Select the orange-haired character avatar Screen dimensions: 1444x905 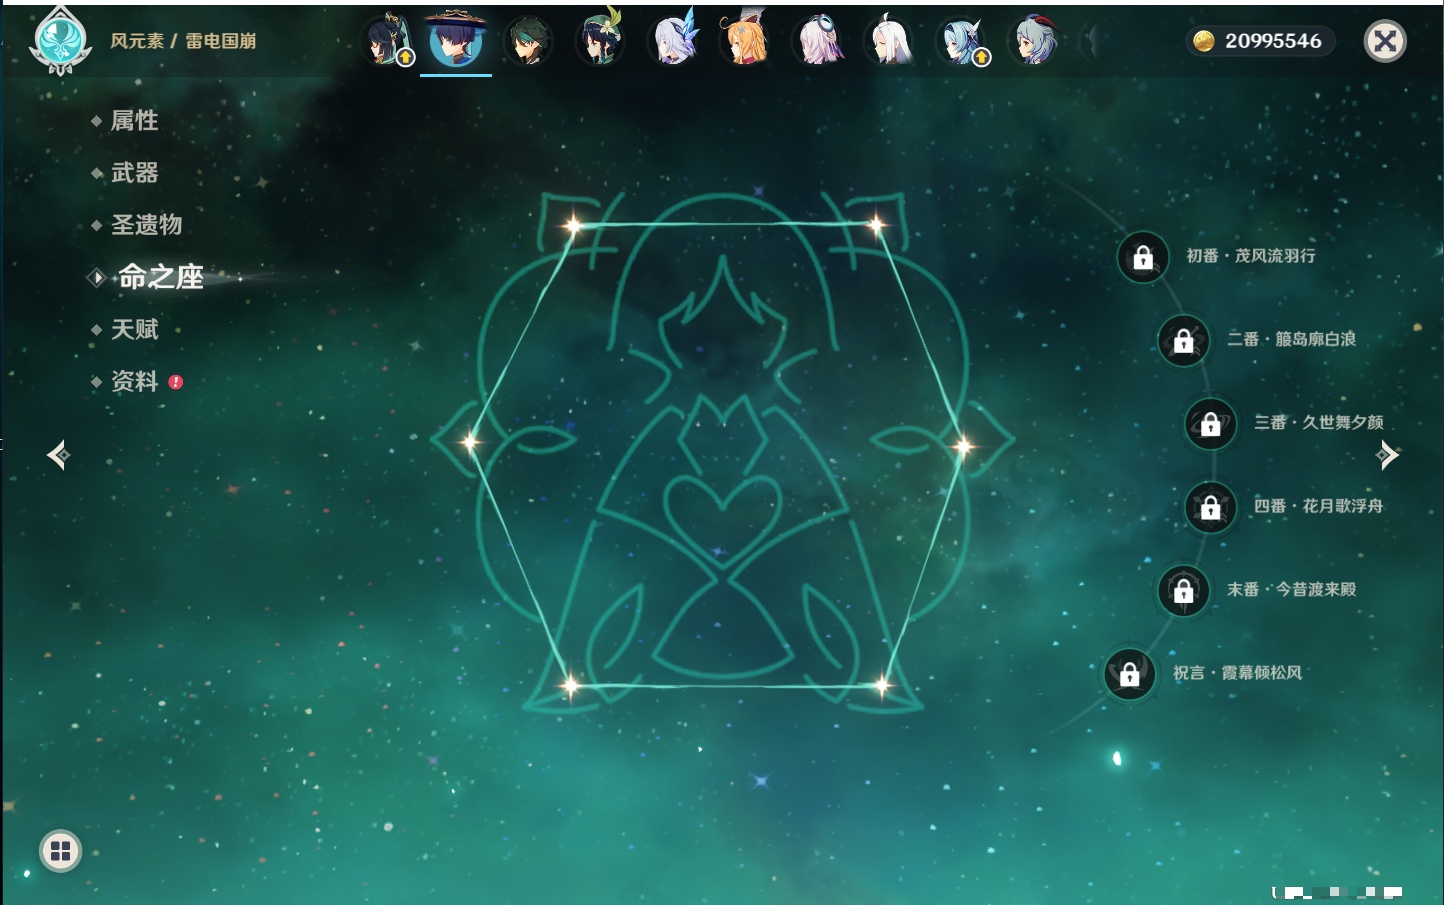[x=744, y=41]
